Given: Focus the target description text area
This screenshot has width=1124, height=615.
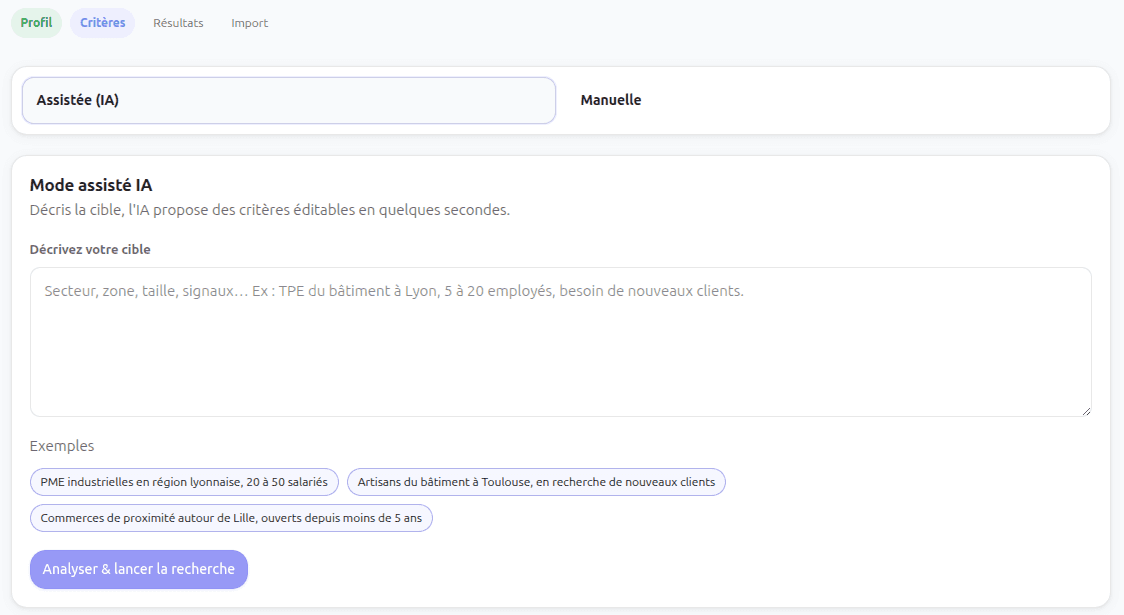Looking at the screenshot, I should tap(560, 340).
